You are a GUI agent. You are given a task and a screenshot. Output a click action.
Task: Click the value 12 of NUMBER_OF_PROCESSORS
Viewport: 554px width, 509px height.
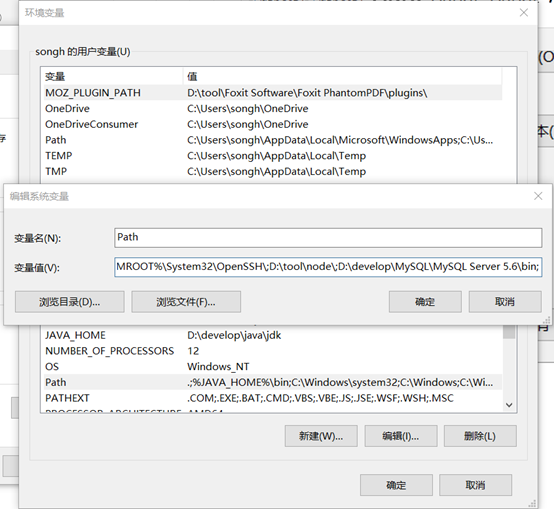[193, 351]
